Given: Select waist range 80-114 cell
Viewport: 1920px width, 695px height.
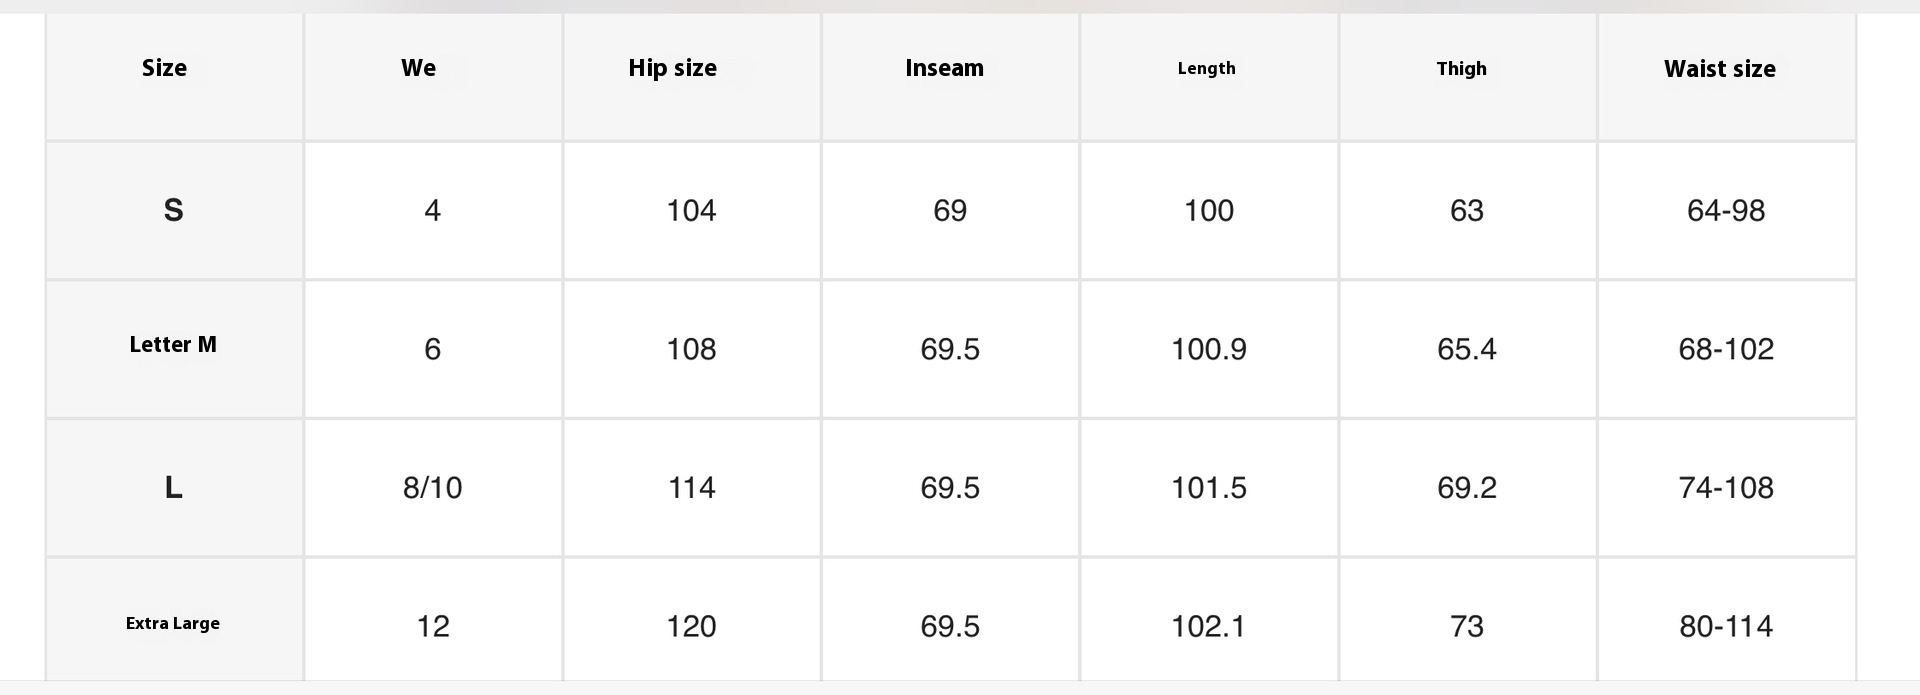Looking at the screenshot, I should click(1726, 626).
